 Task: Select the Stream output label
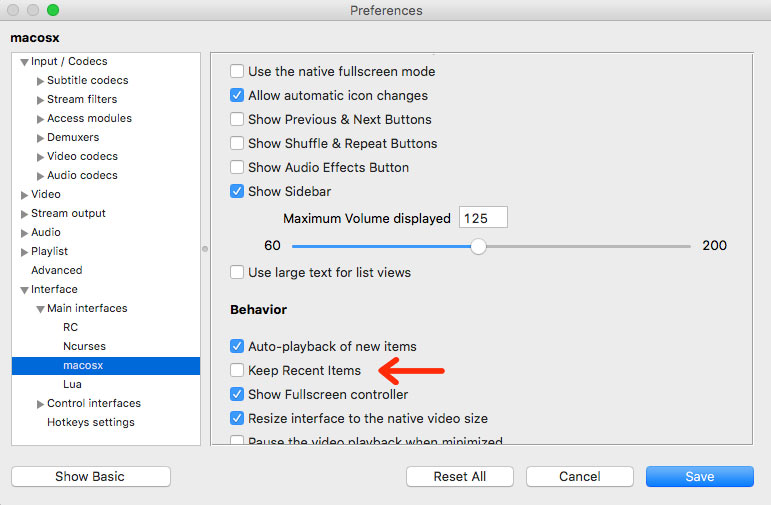[68, 213]
